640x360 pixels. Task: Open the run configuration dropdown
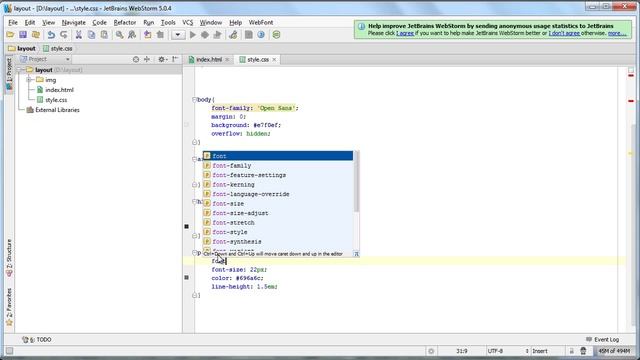pyautogui.click(x=178, y=35)
